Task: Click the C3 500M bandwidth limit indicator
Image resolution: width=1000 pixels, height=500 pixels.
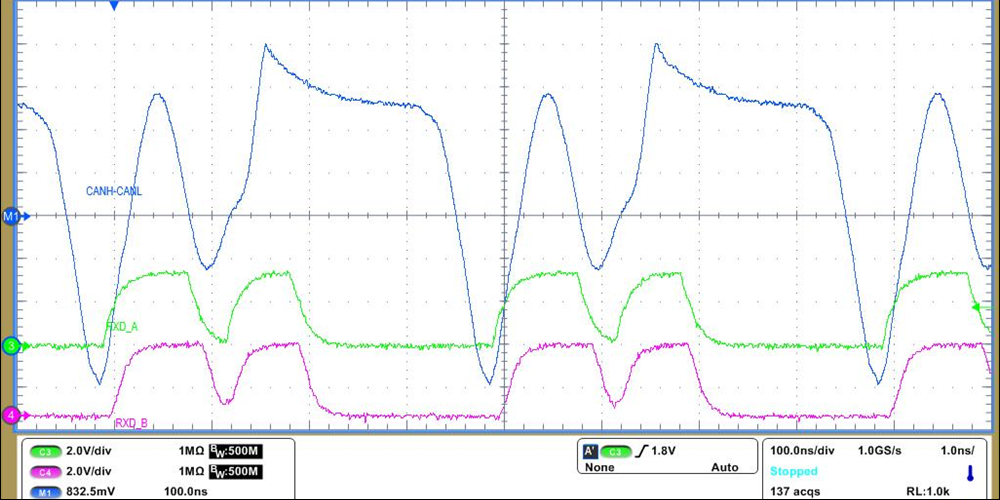Action: pyautogui.click(x=234, y=452)
